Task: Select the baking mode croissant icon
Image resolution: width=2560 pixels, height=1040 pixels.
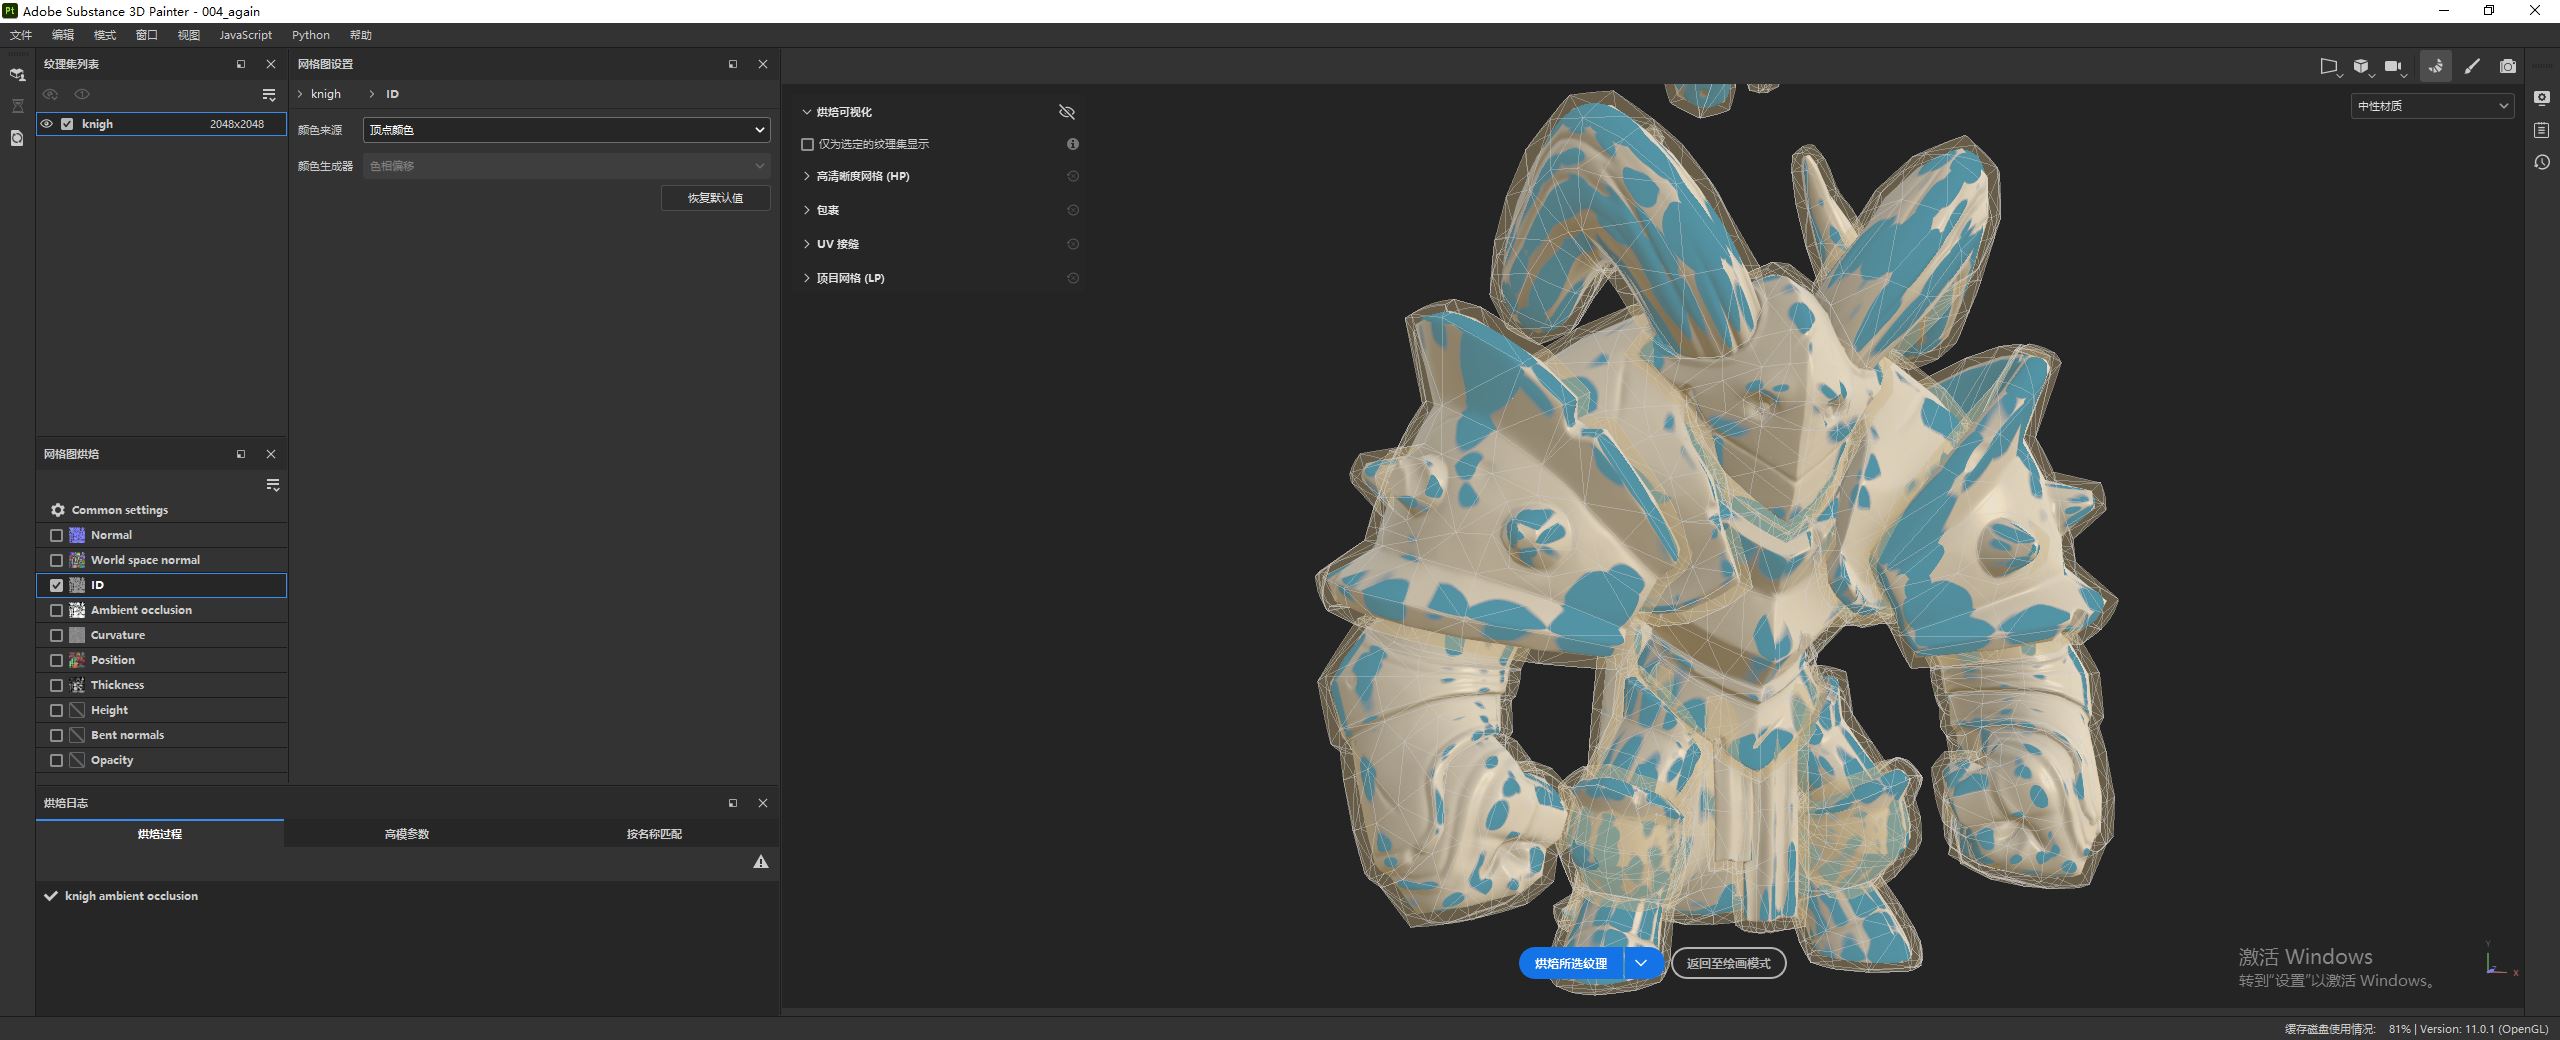Action: (2435, 66)
